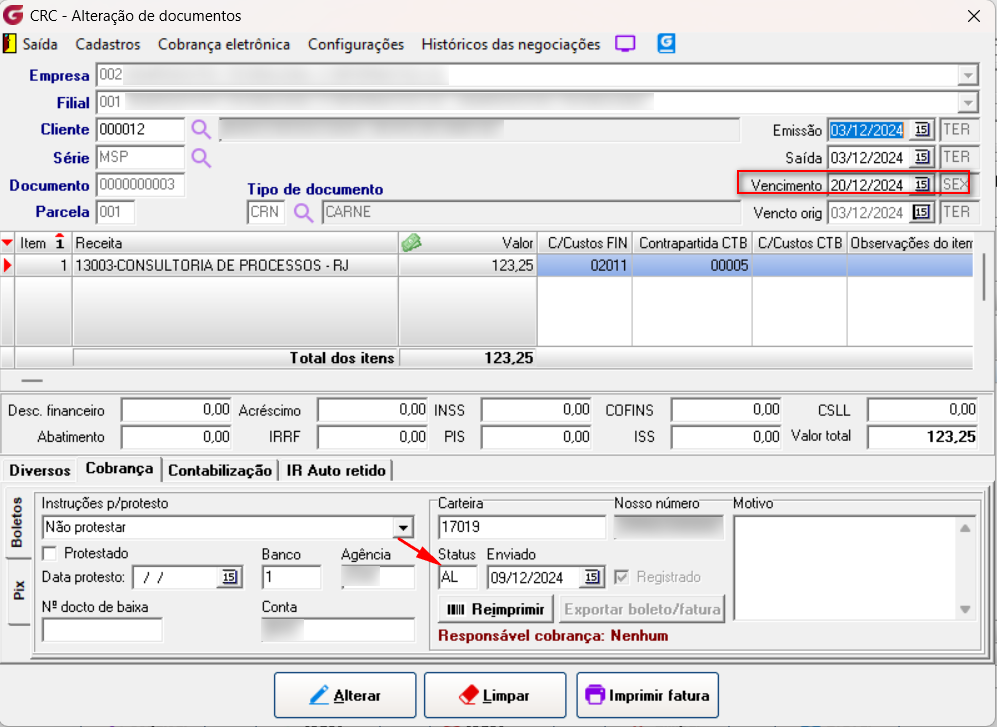The image size is (997, 727).
Task: Click the Desc. financeiro field
Action: click(177, 410)
